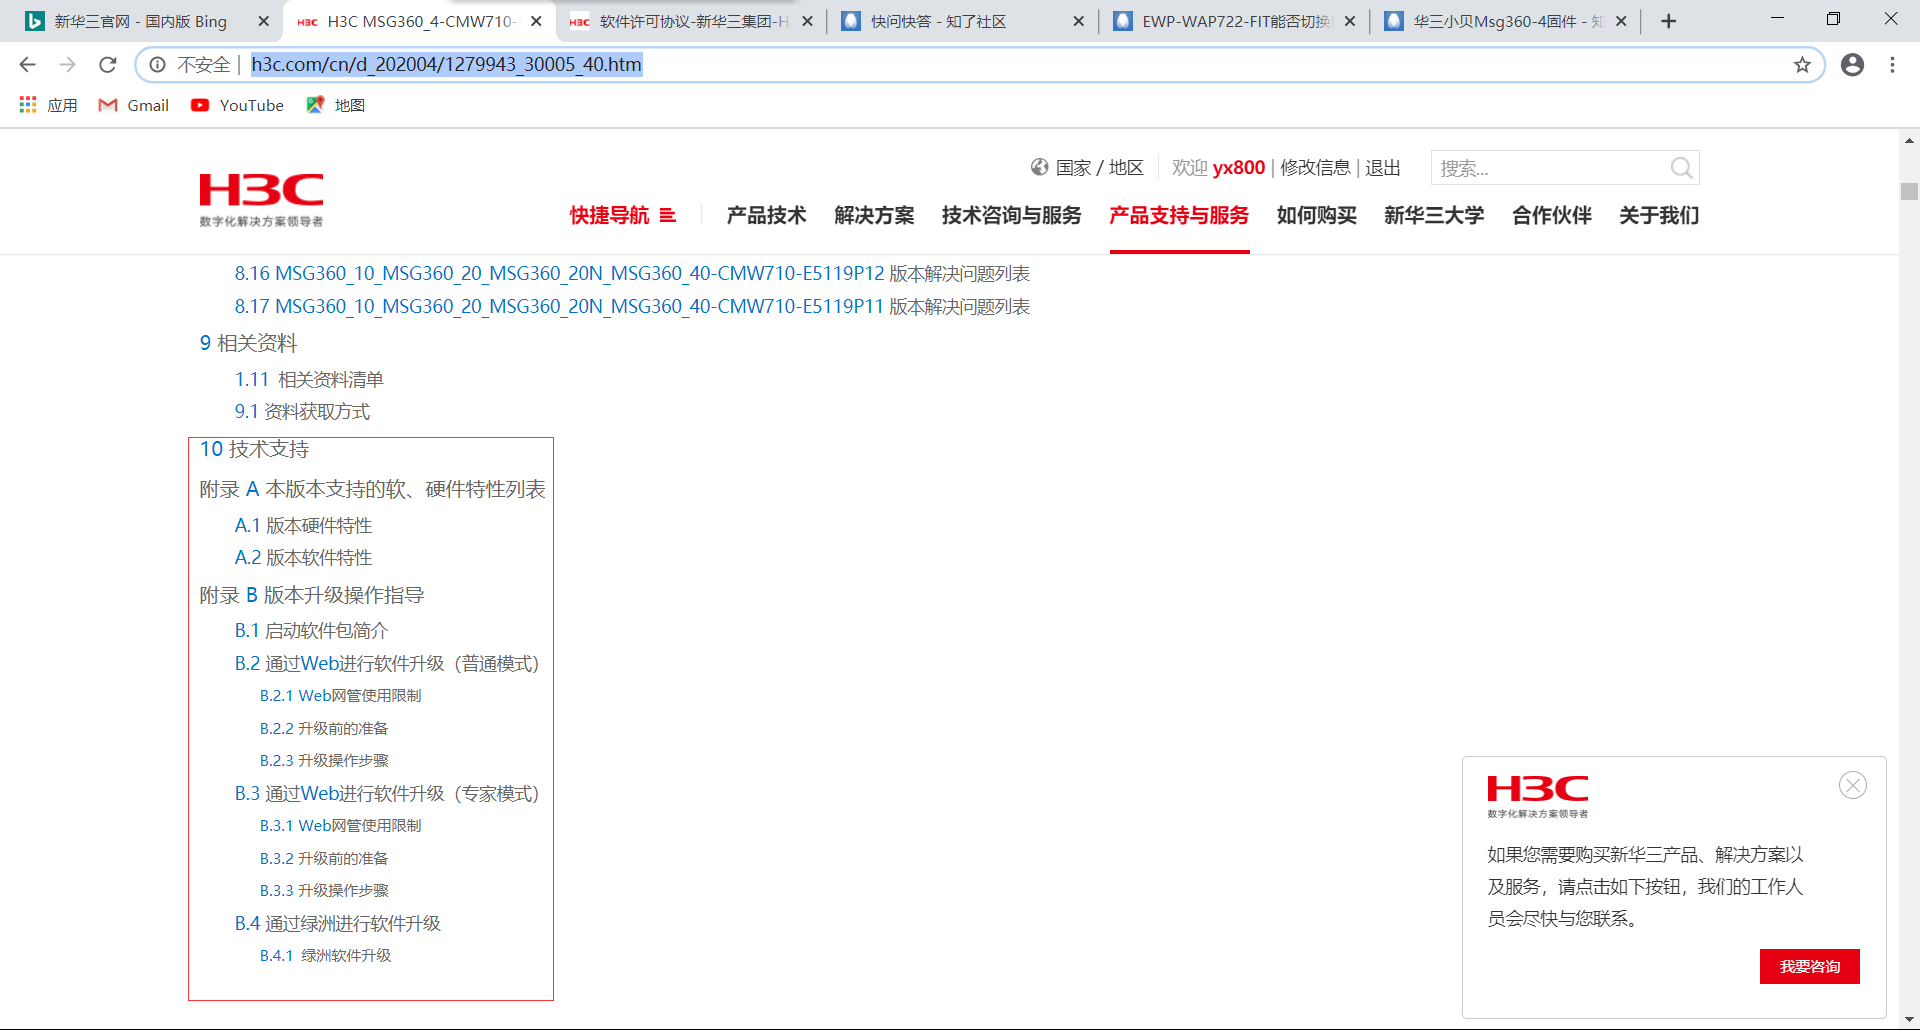Close the H3C MSG360_4-CMW710 tab
This screenshot has height=1030, width=1920.
click(x=536, y=21)
